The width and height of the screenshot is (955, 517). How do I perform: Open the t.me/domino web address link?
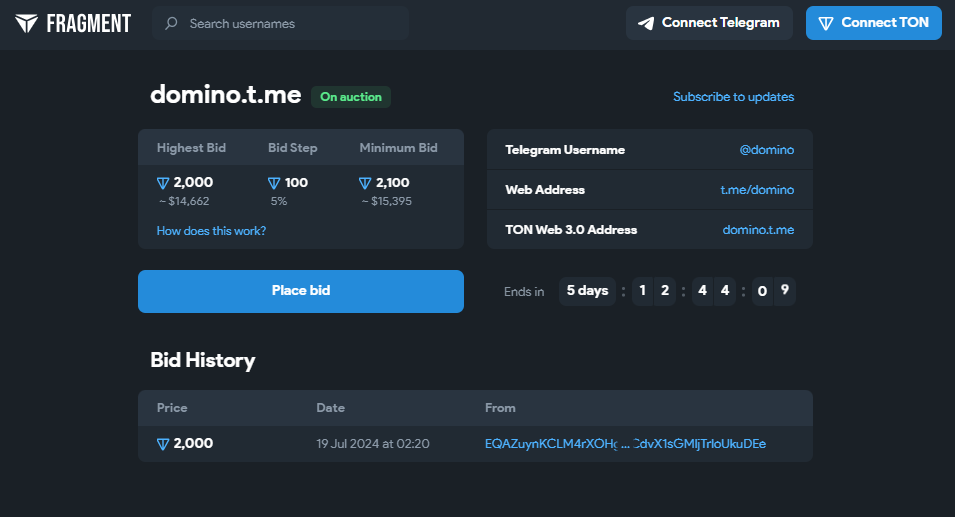coord(757,190)
